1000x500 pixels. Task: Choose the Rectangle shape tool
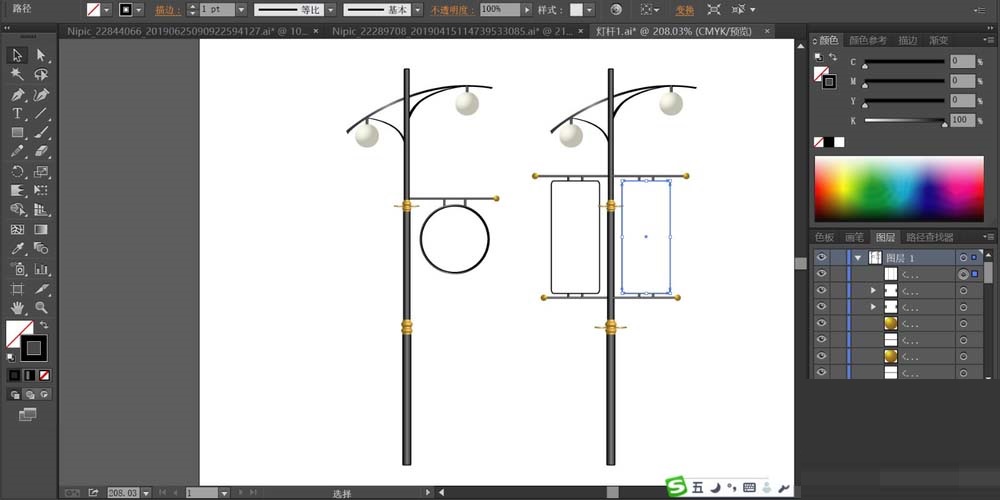click(18, 132)
